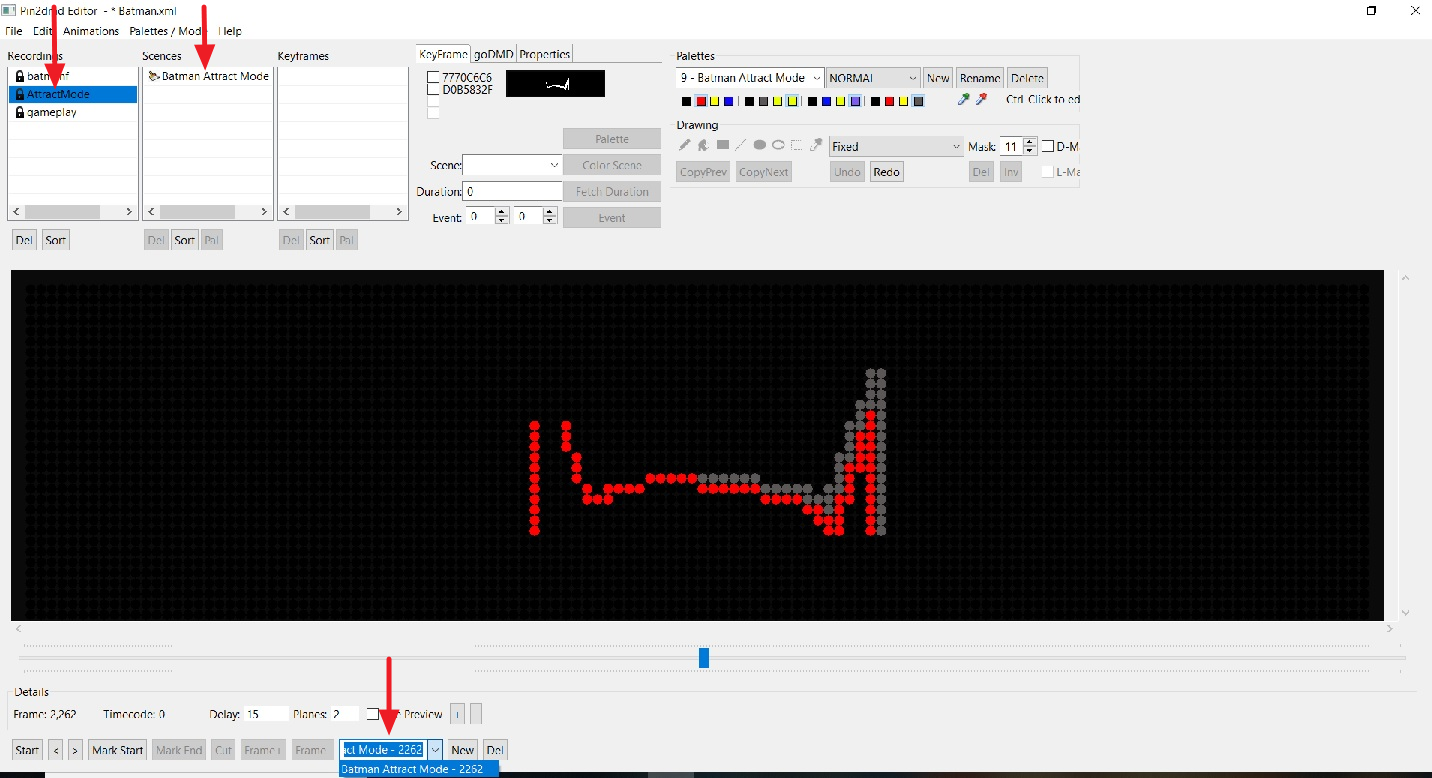The image size is (1432, 778).
Task: Increase the Mask number stepper
Action: (1029, 142)
